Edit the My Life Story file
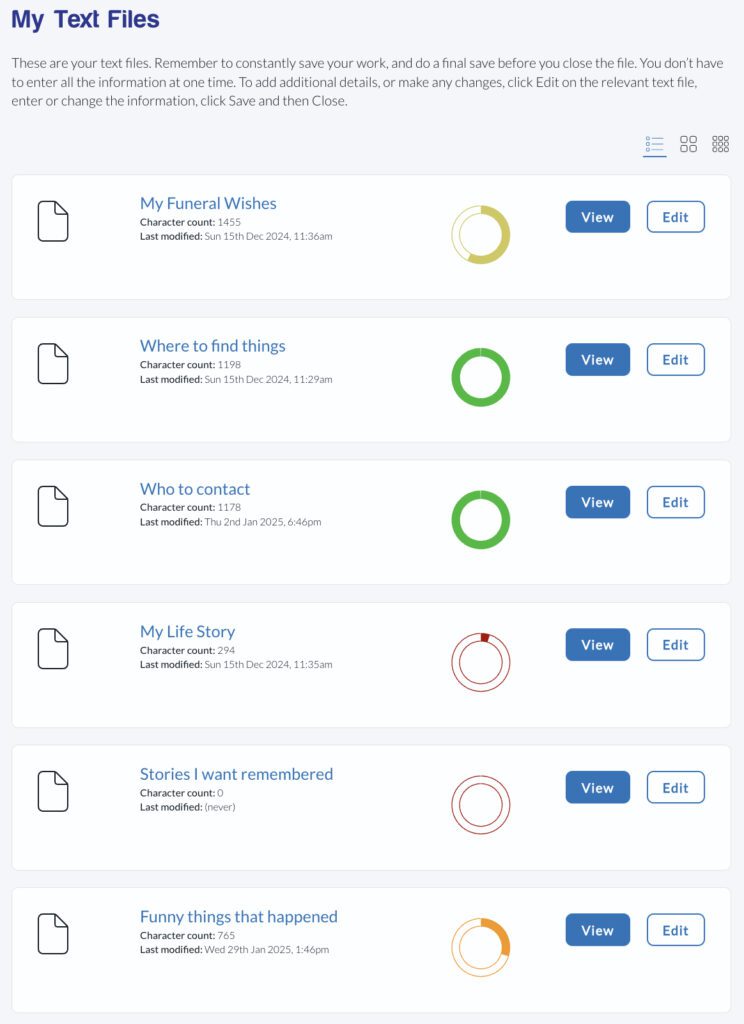744x1024 pixels. tap(675, 645)
